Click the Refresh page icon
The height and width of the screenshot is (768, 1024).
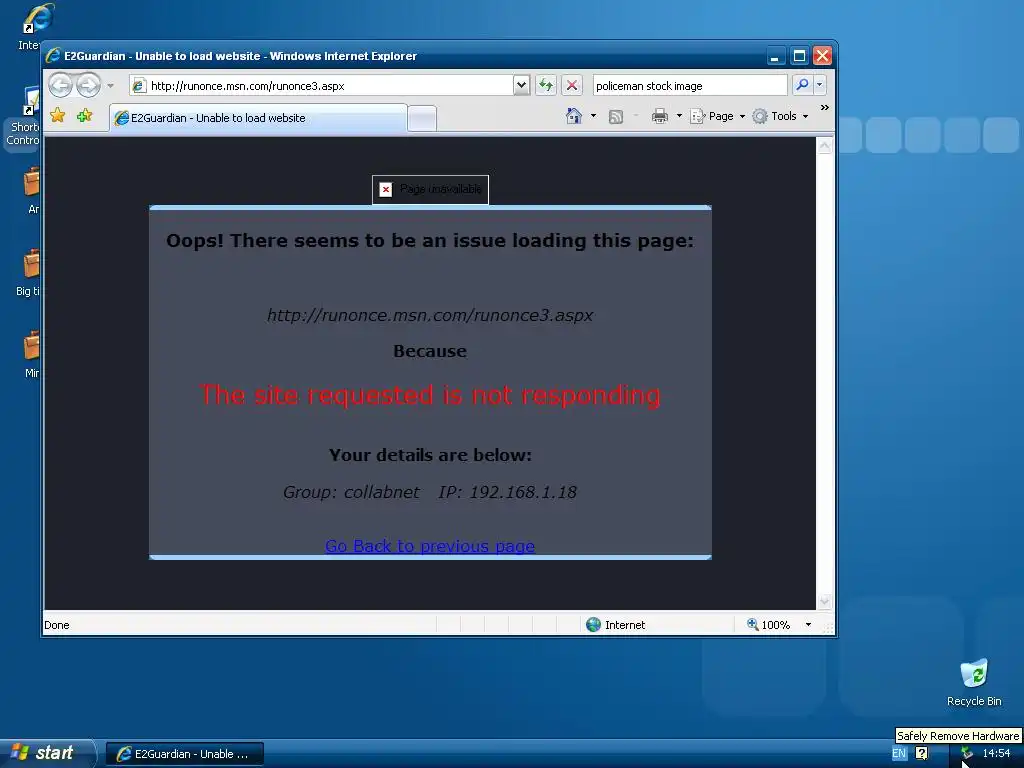[546, 85]
